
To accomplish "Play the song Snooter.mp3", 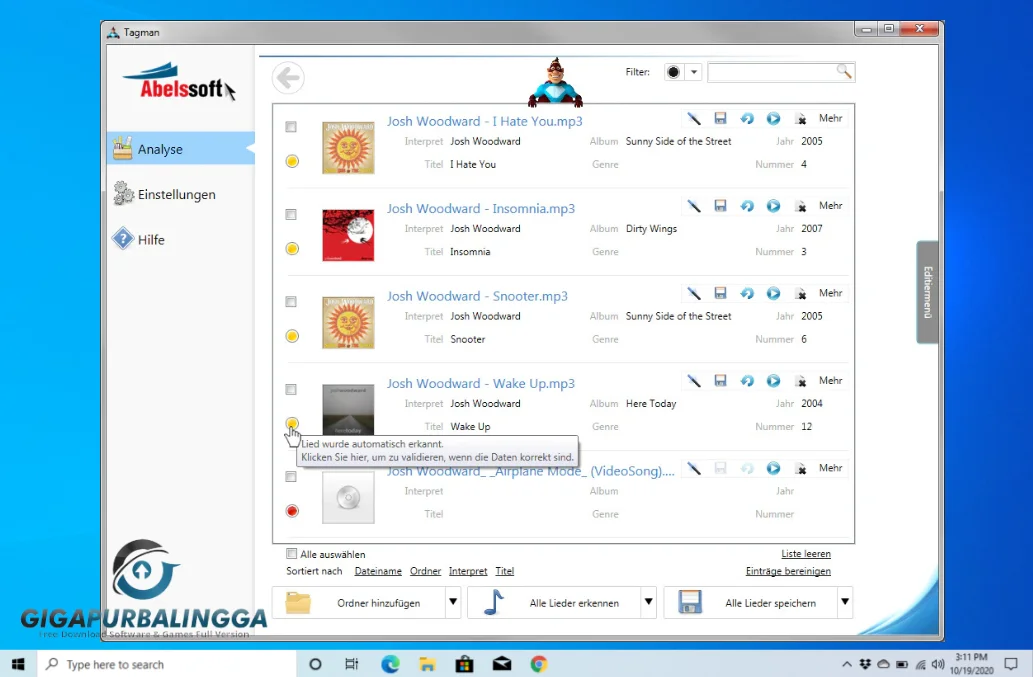I will tap(773, 293).
